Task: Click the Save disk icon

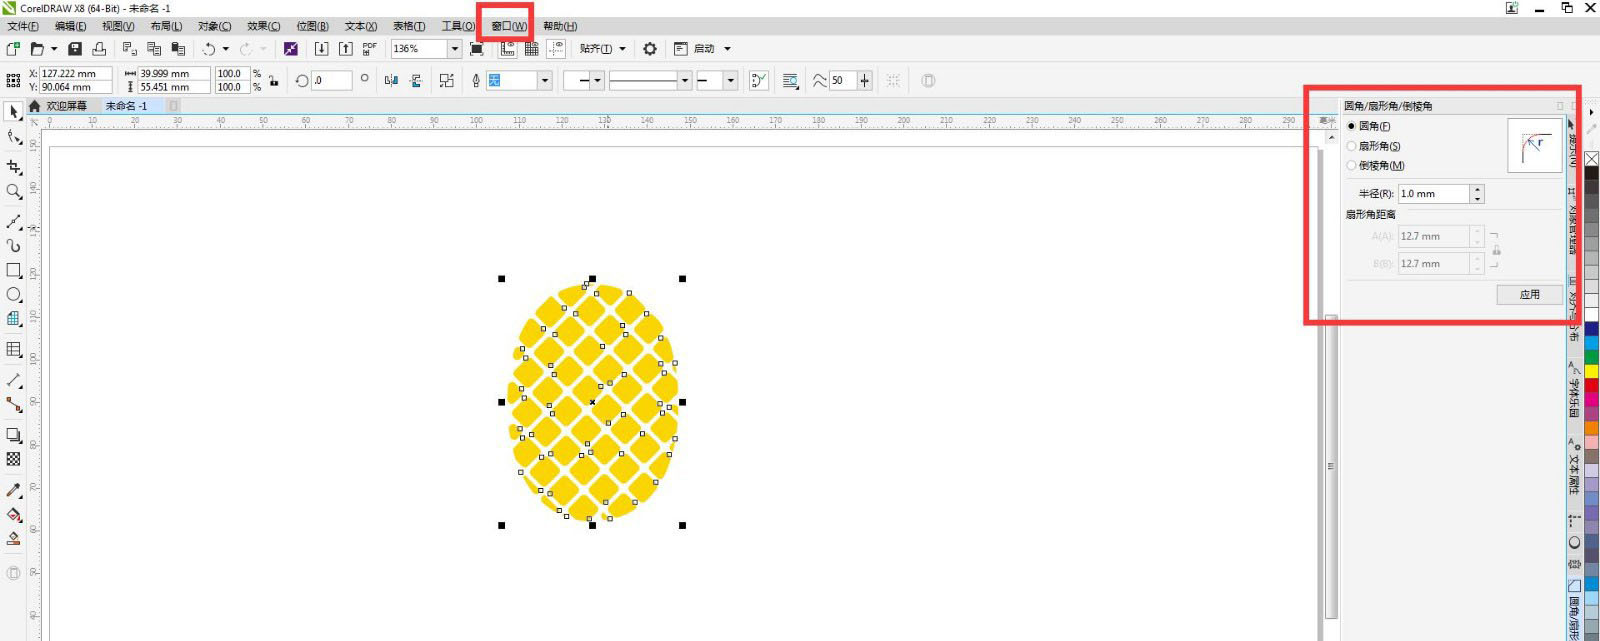Action: coord(75,49)
